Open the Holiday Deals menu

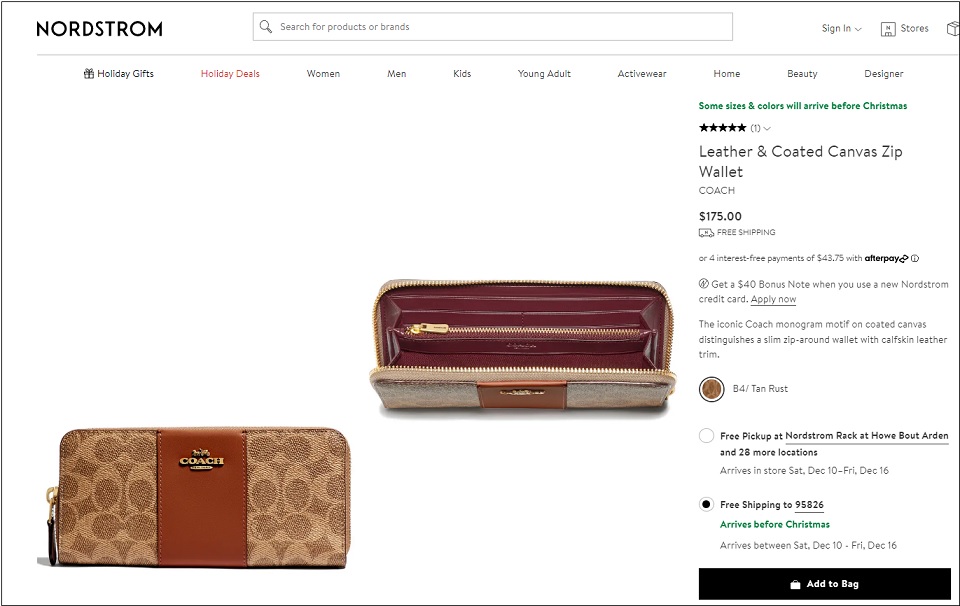[230, 73]
